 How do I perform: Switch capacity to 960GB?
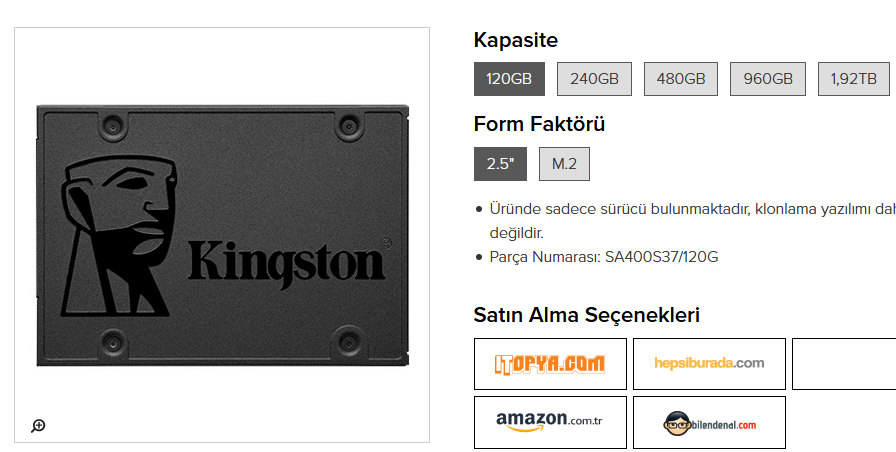768,79
